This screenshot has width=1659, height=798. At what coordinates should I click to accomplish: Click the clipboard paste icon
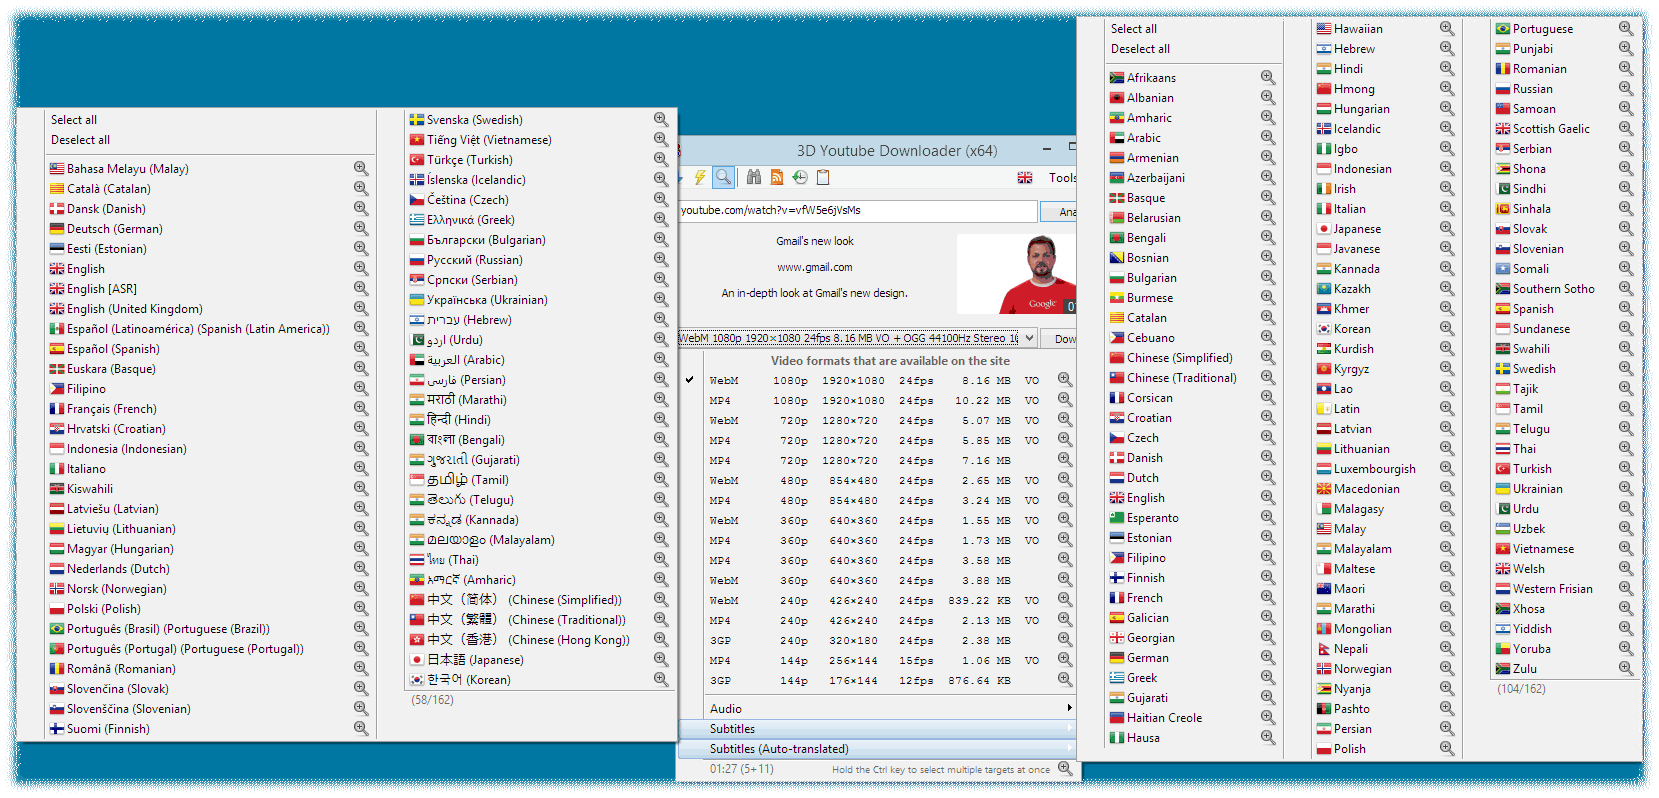point(823,177)
